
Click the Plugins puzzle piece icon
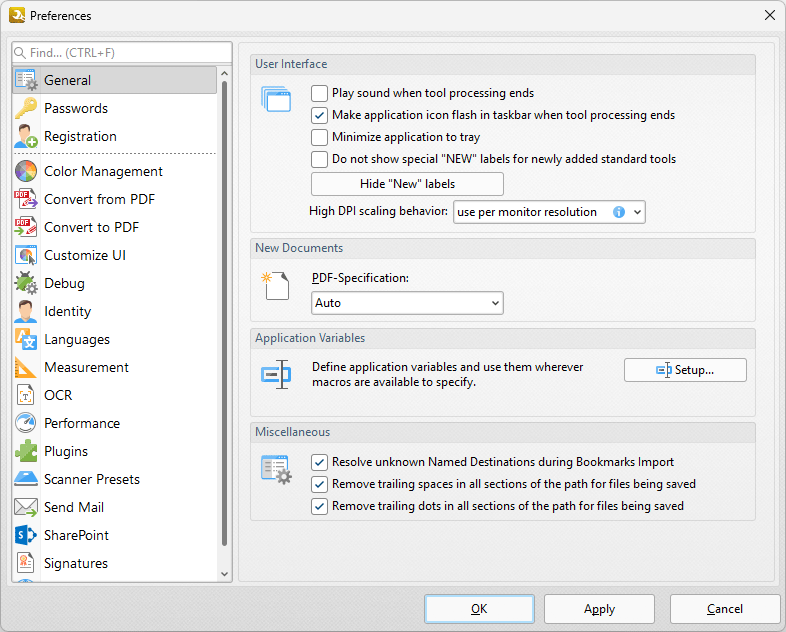pyautogui.click(x=26, y=452)
